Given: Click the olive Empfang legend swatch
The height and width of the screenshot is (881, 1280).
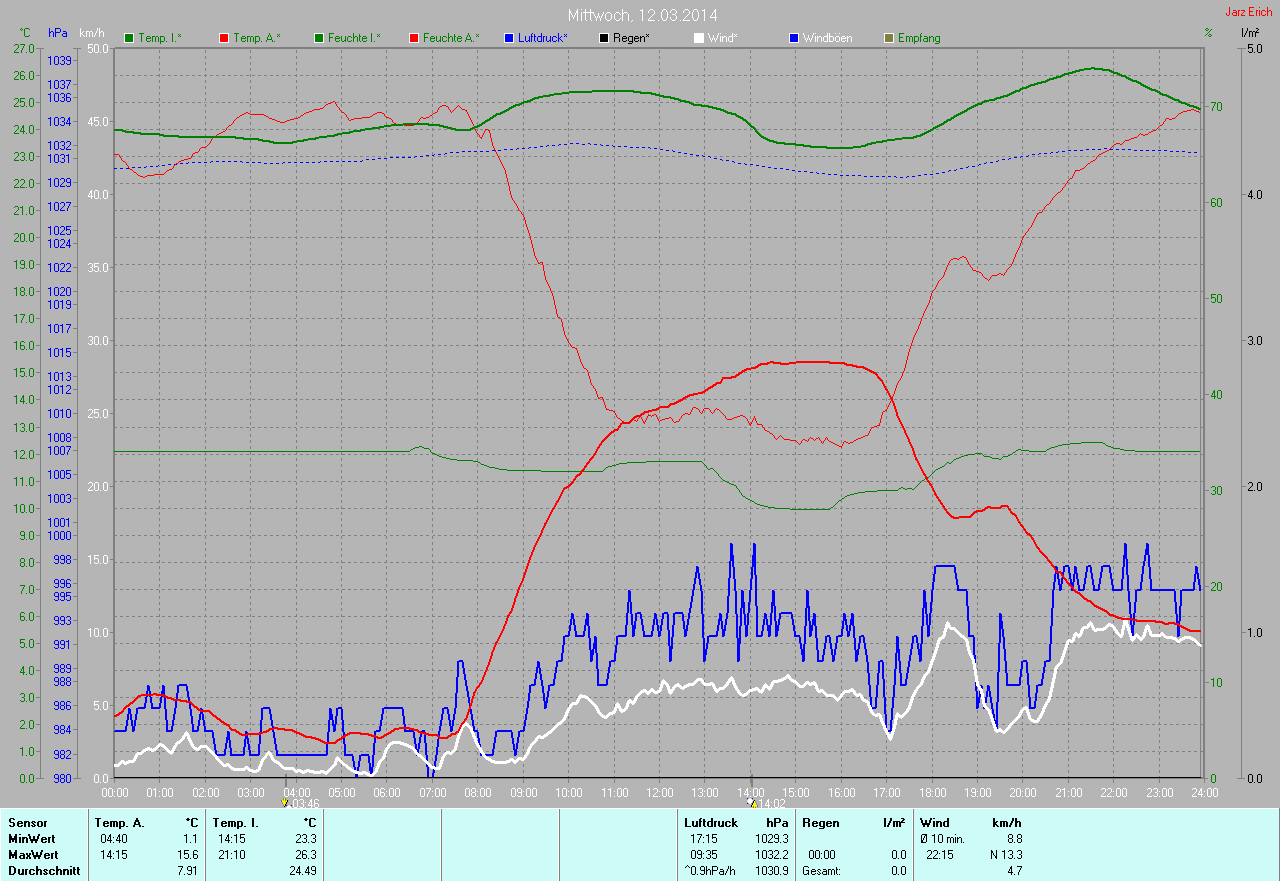Looking at the screenshot, I should pos(889,38).
